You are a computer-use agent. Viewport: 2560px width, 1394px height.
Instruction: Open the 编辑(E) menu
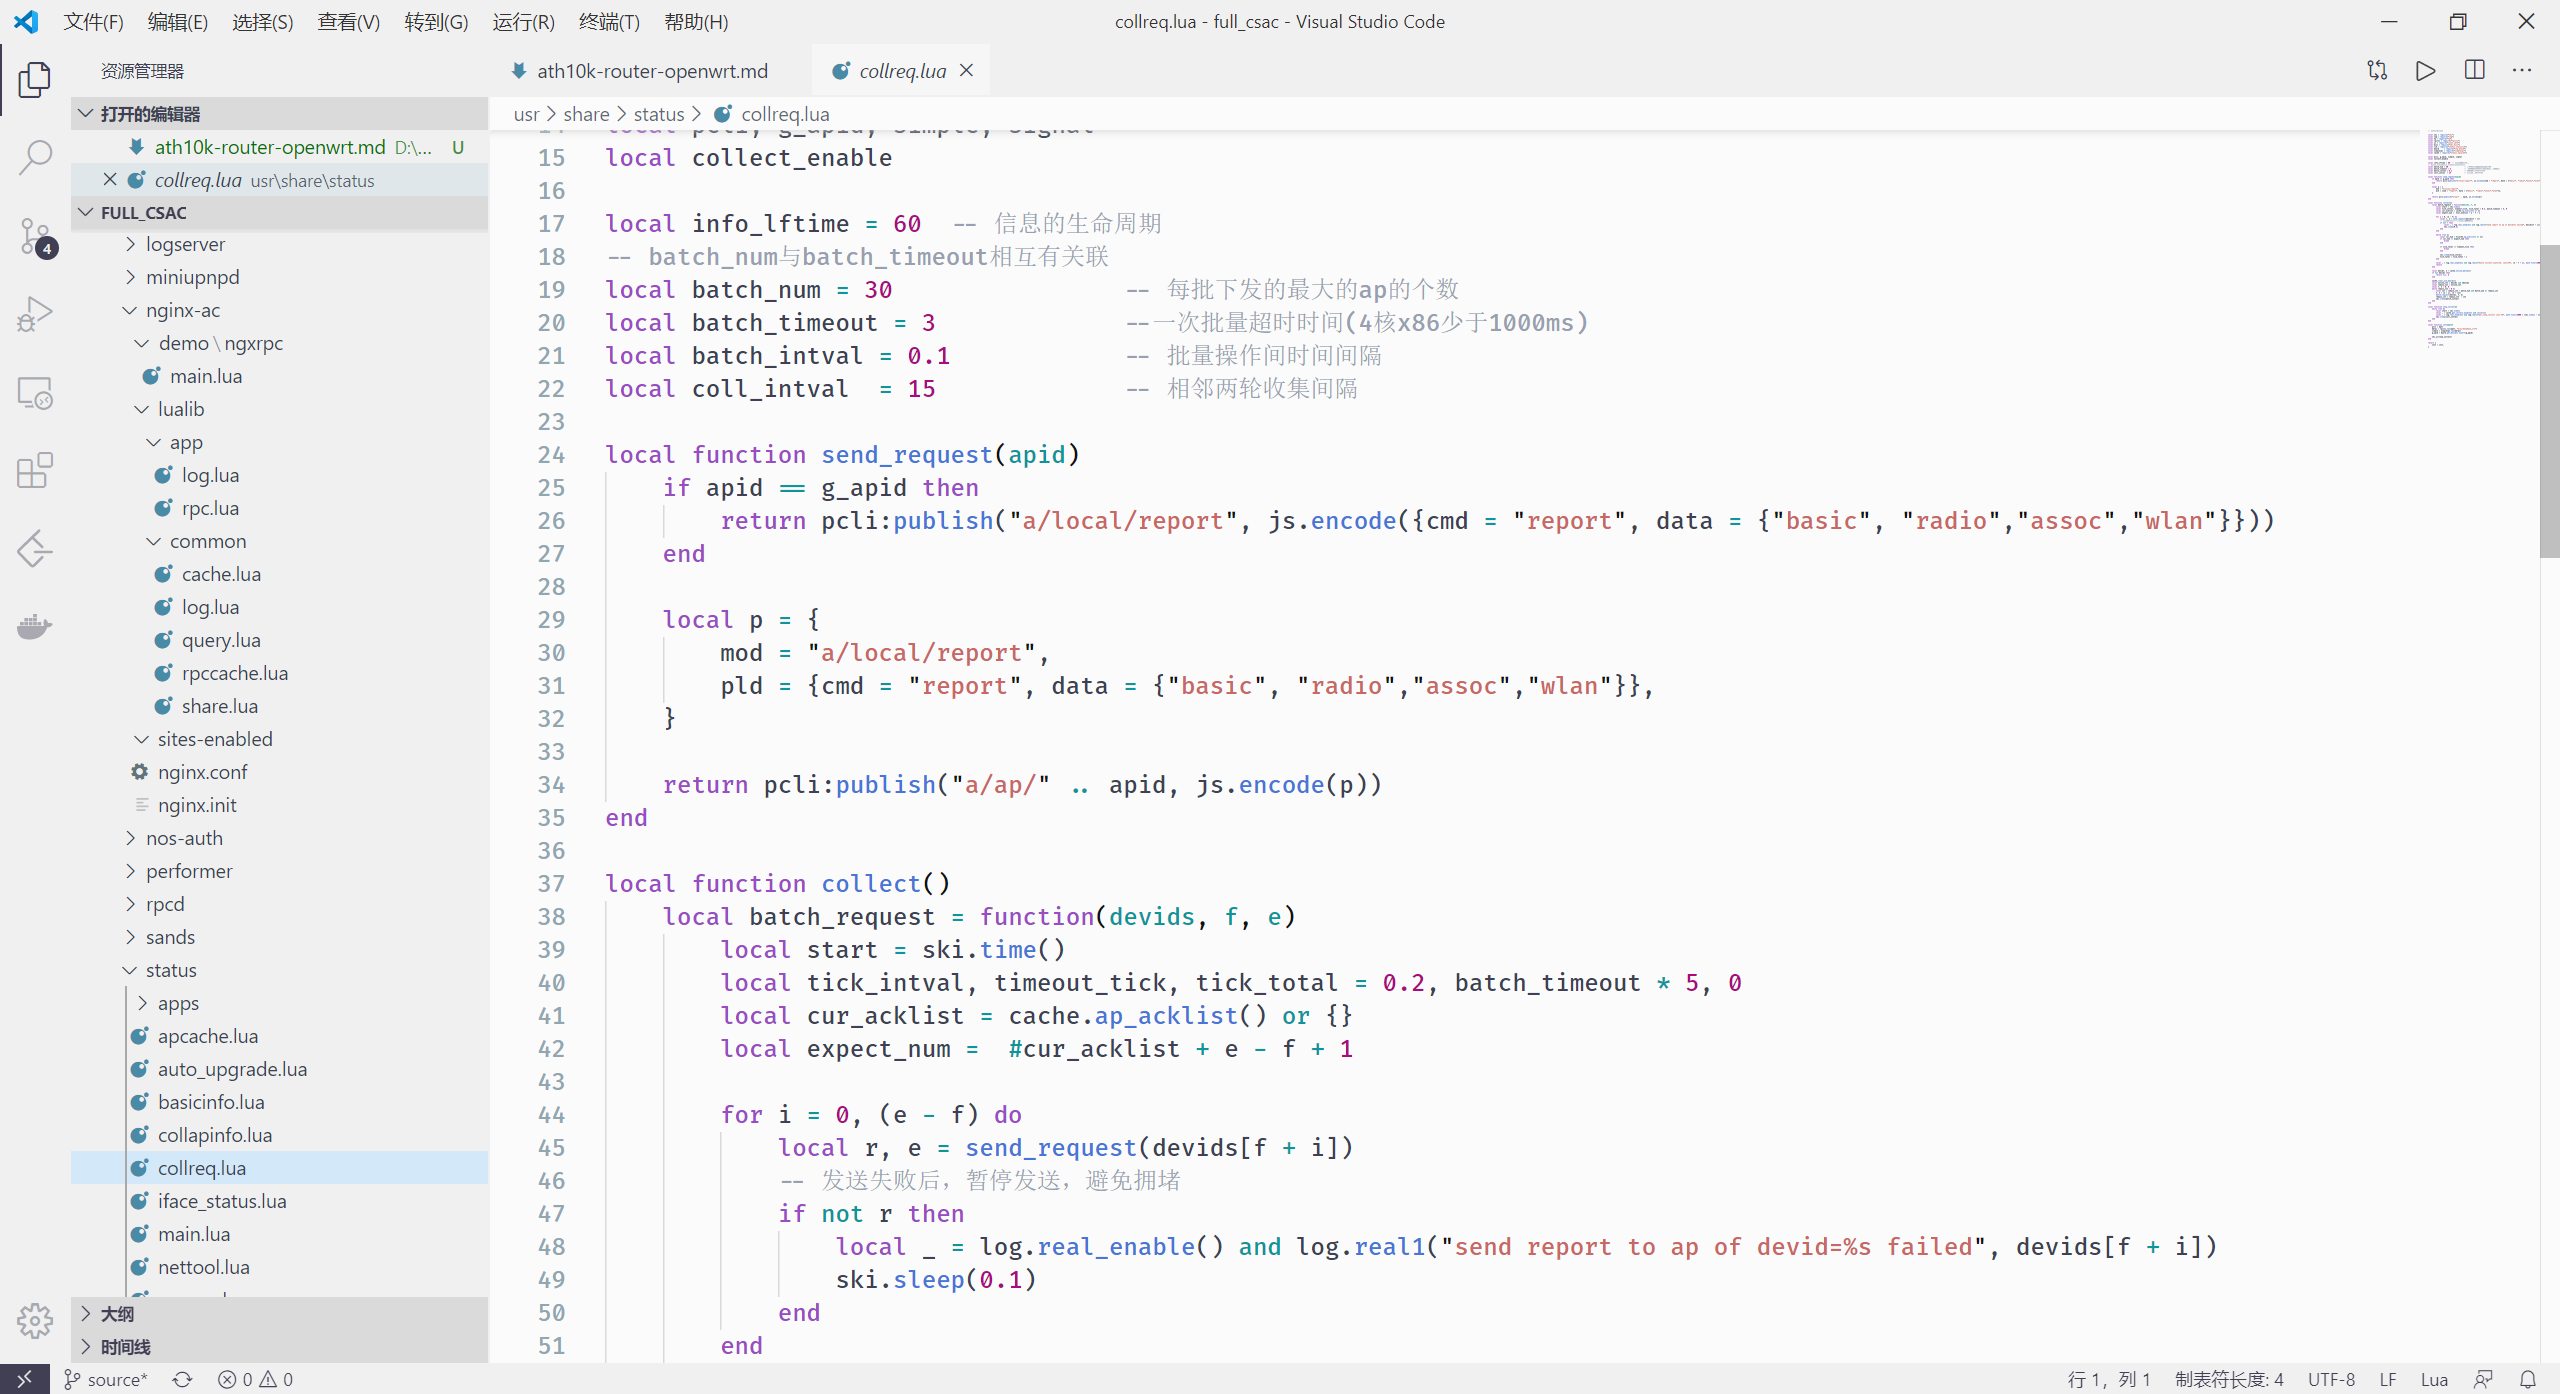point(177,21)
